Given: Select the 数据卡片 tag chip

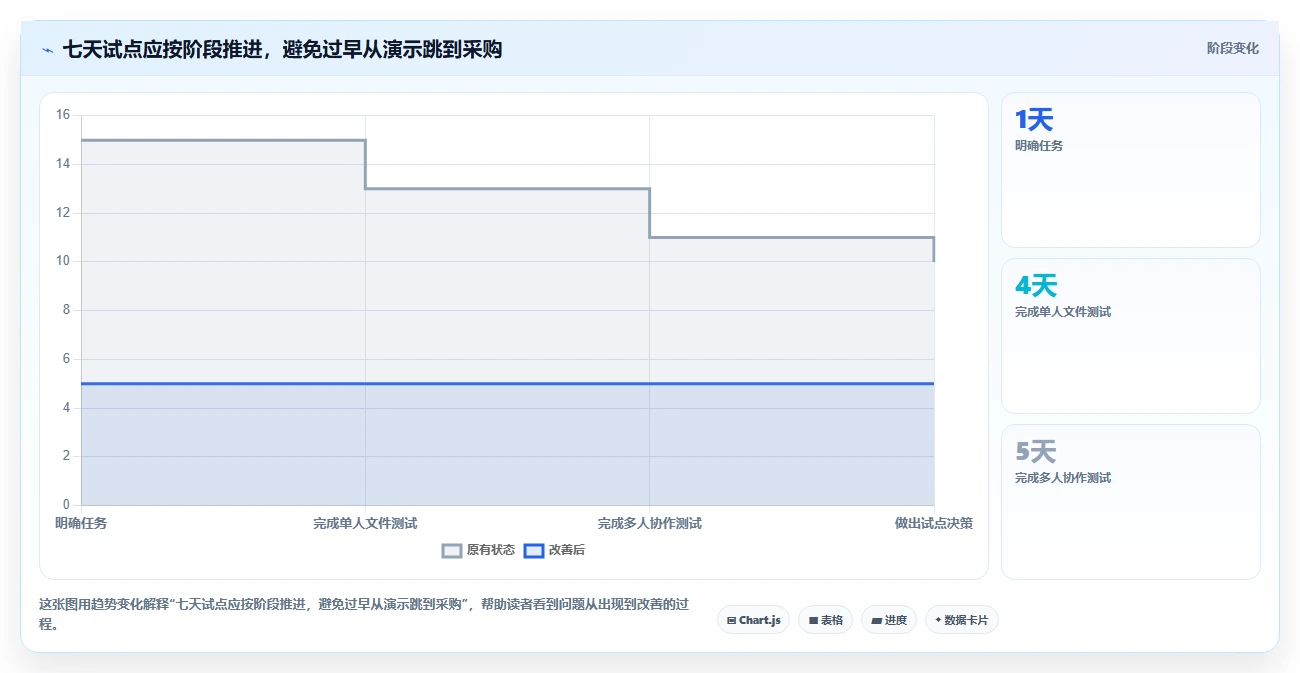Looking at the screenshot, I should [961, 620].
